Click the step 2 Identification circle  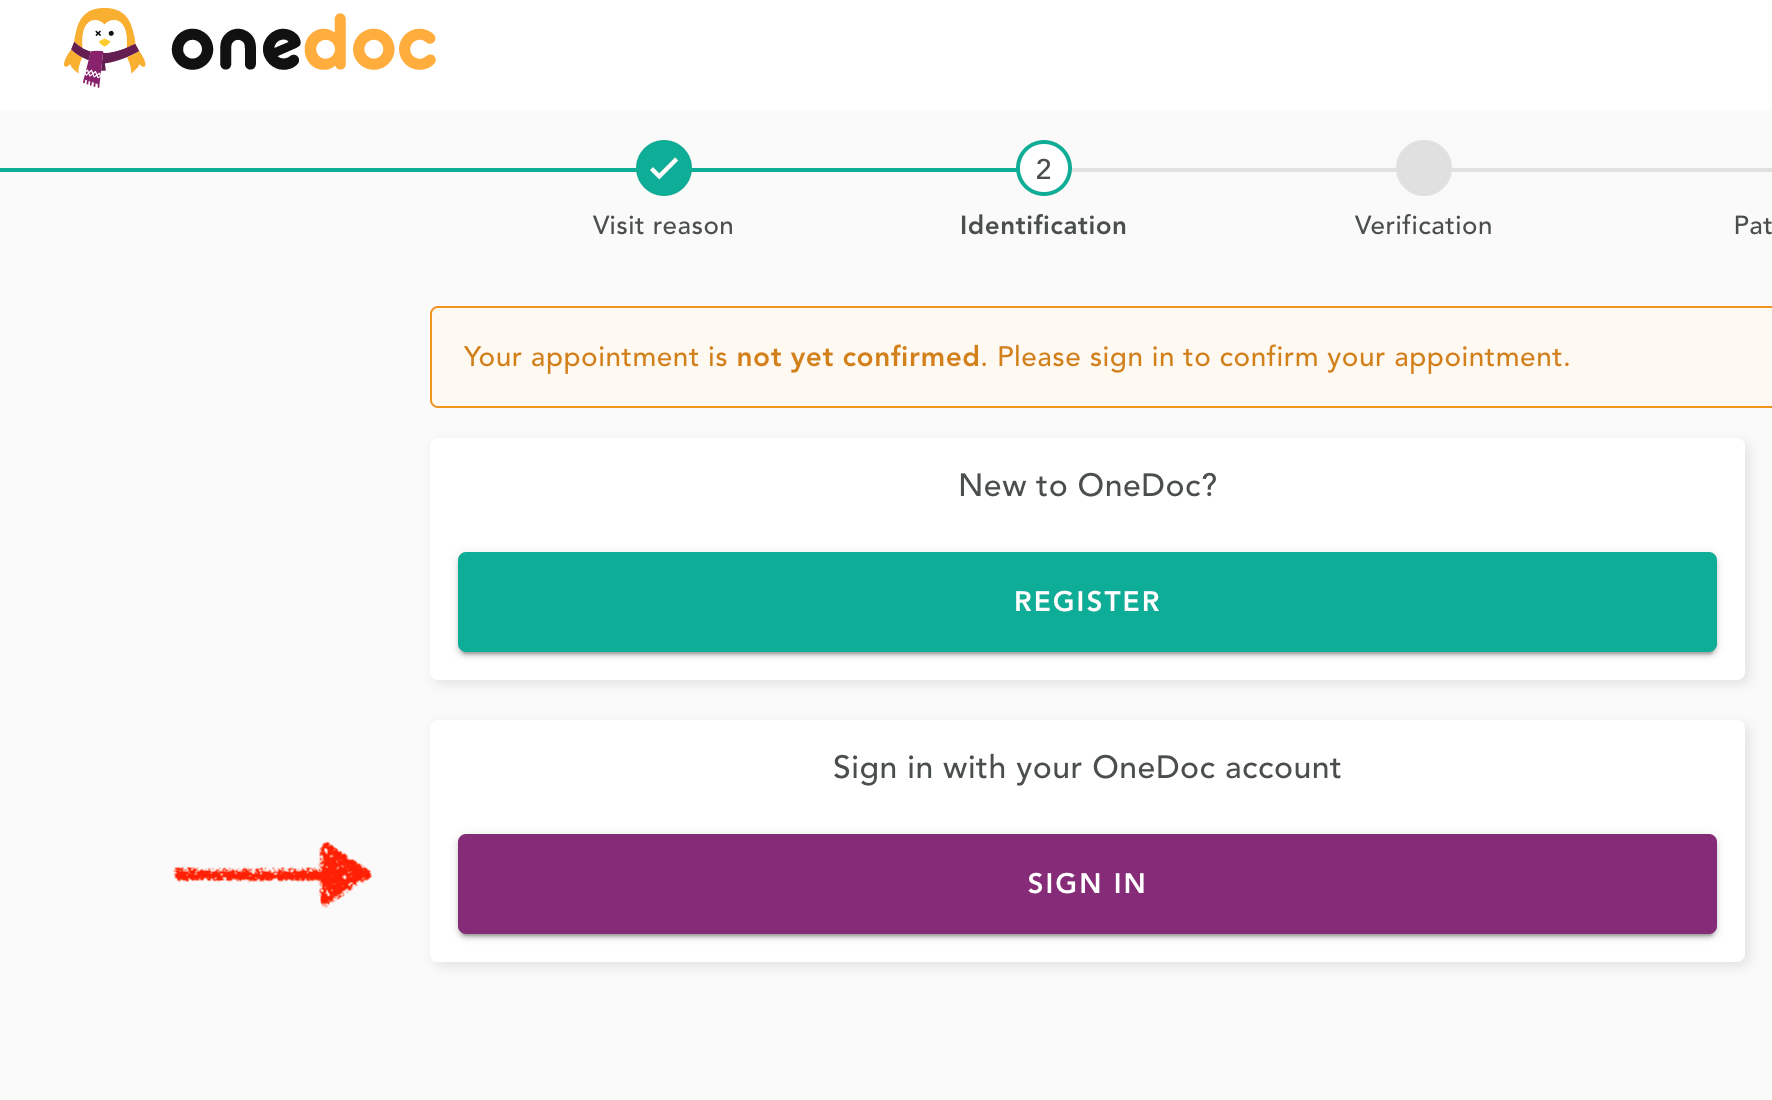(x=1044, y=168)
